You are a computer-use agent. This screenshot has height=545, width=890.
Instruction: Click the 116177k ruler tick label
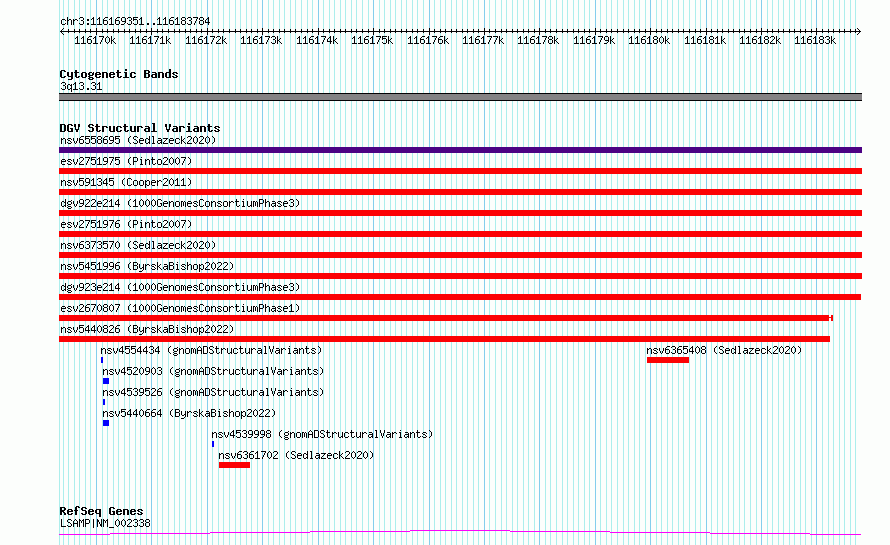483,40
